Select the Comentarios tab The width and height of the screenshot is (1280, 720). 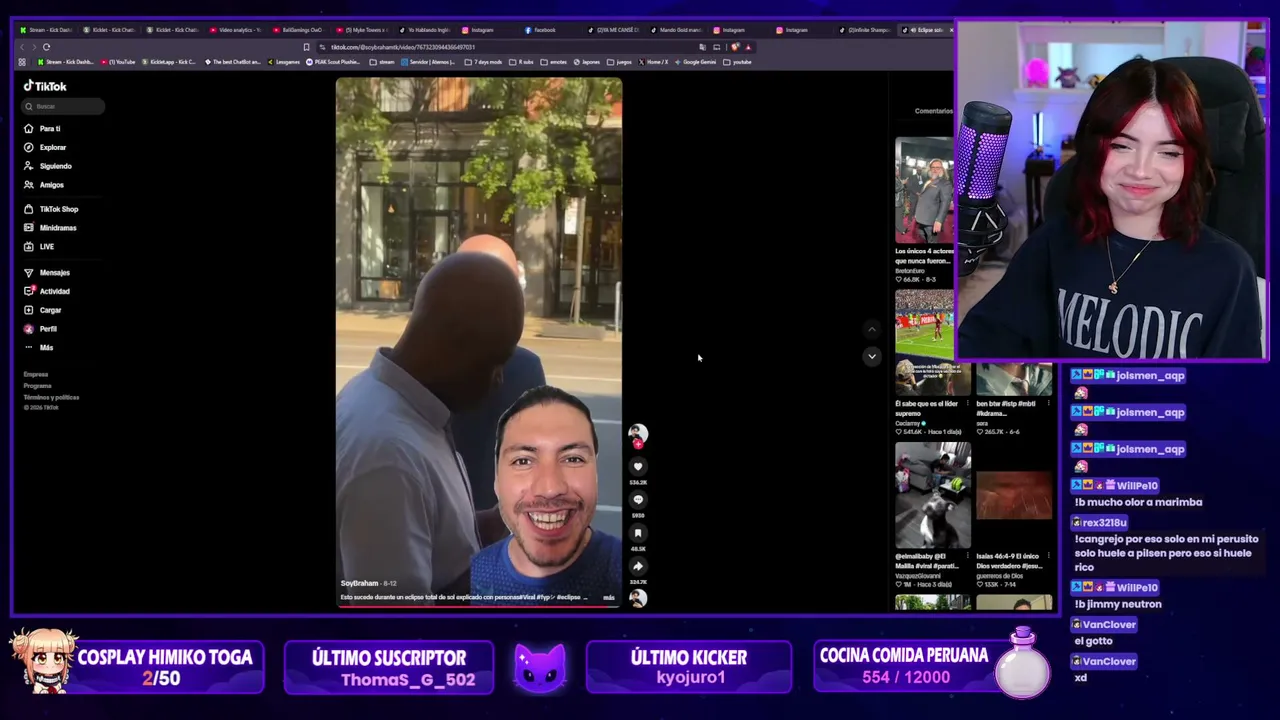[x=933, y=111]
